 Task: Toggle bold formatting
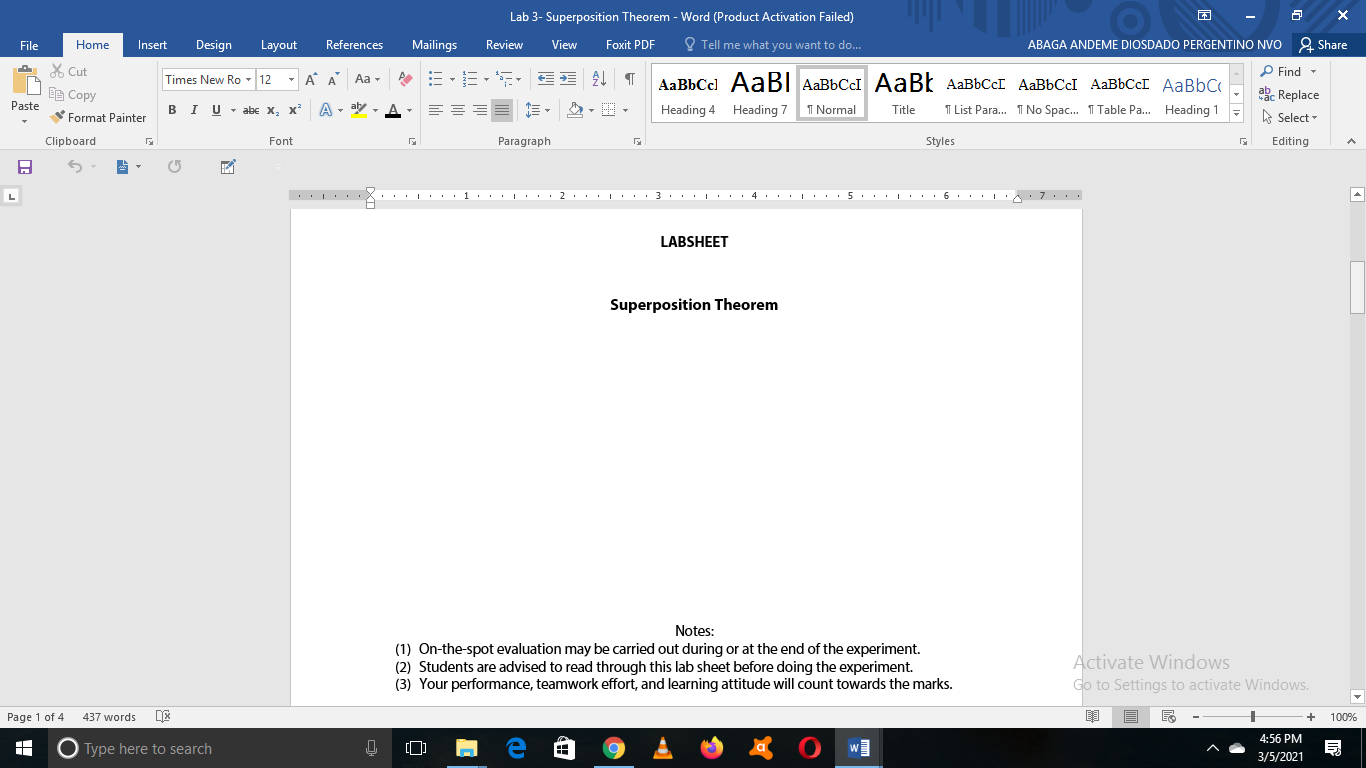click(x=172, y=110)
